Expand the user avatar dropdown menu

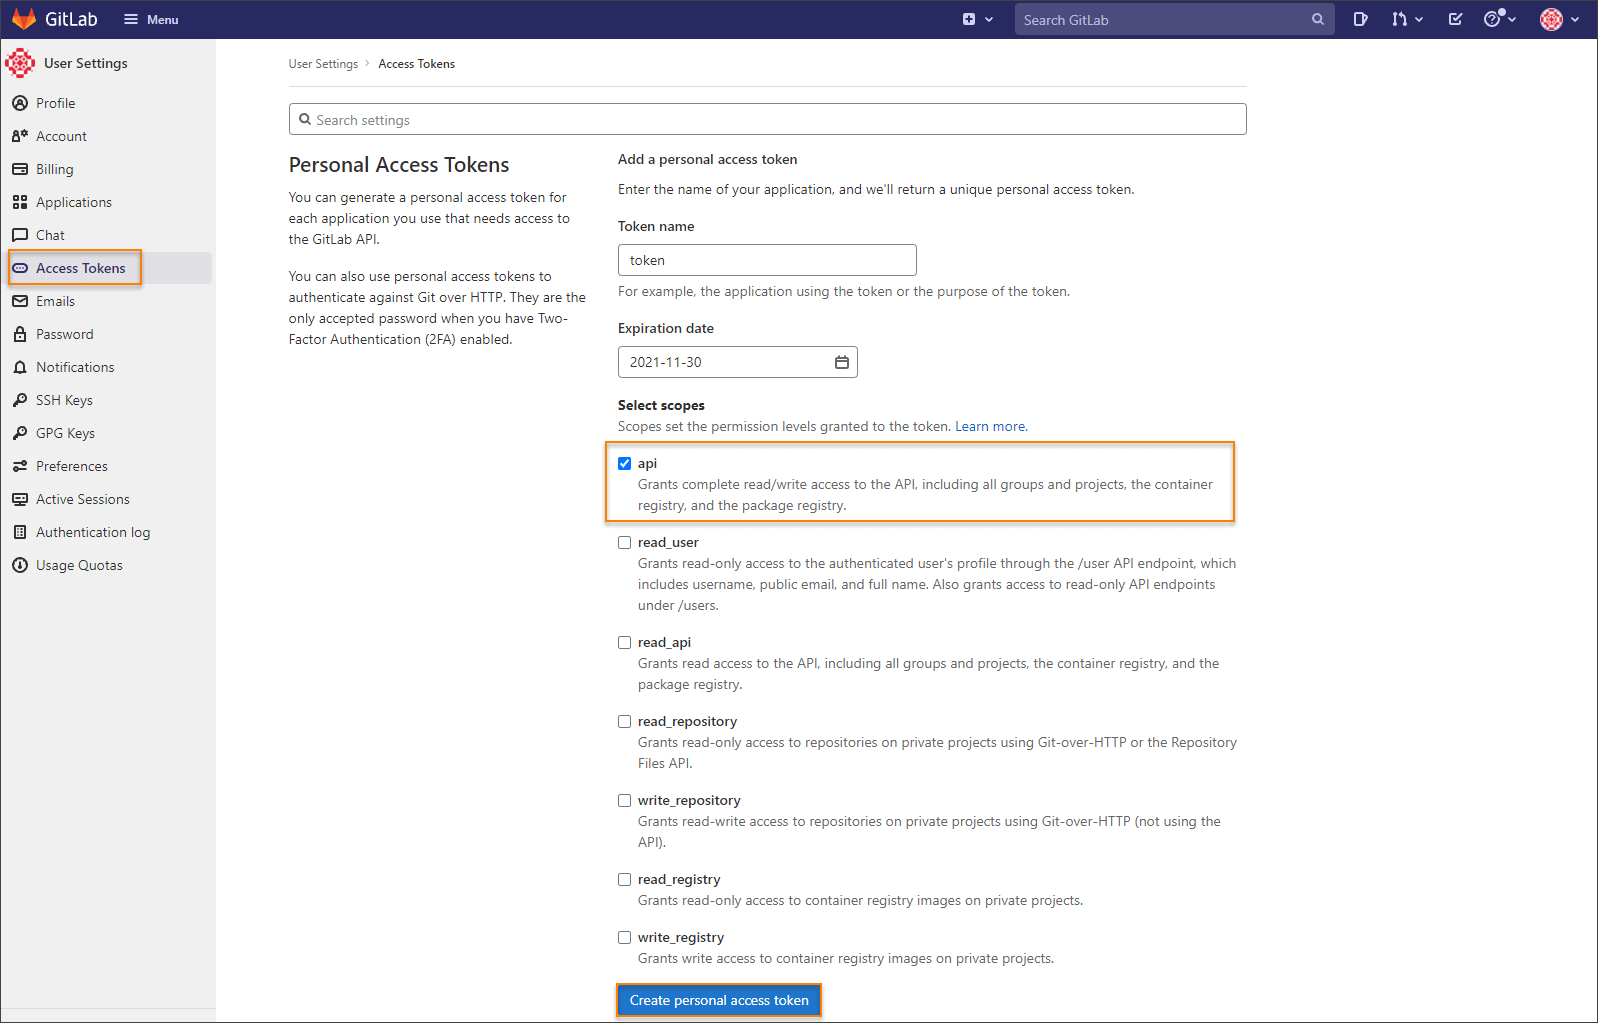click(x=1559, y=19)
